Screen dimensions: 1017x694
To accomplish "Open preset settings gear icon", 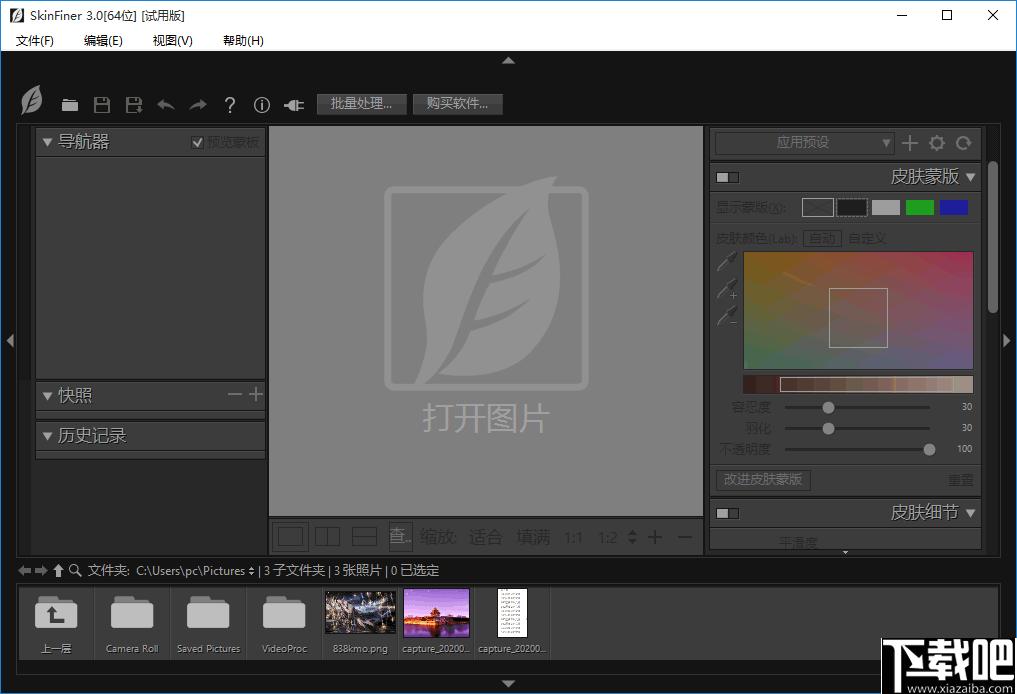I will point(937,143).
